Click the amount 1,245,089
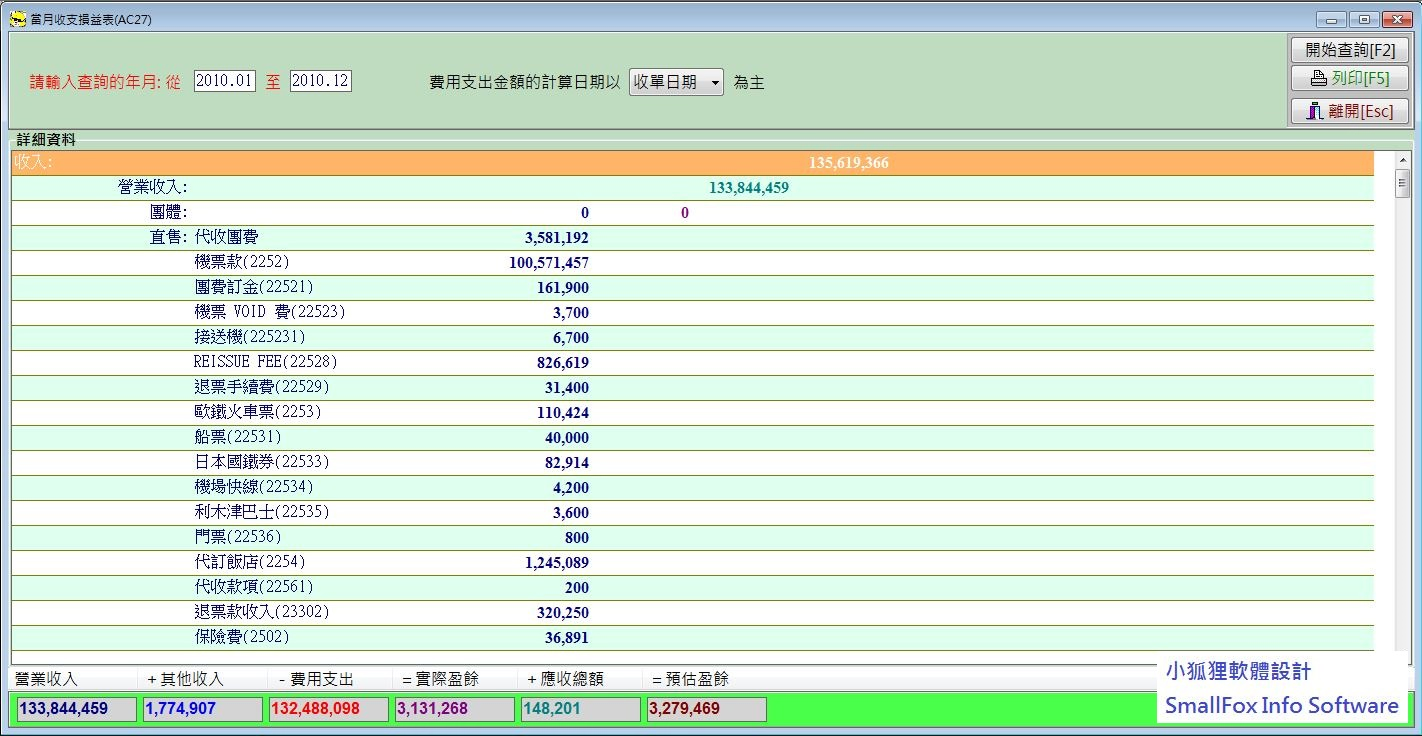This screenshot has width=1422, height=736. pos(557,563)
